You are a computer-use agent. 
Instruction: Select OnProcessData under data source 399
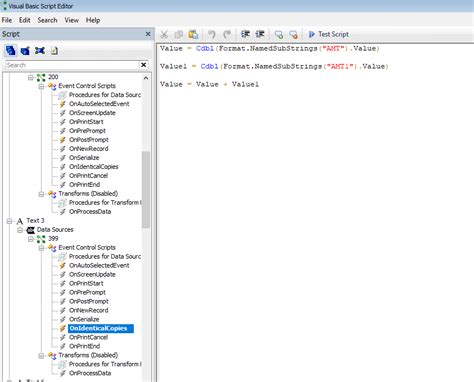tap(90, 373)
